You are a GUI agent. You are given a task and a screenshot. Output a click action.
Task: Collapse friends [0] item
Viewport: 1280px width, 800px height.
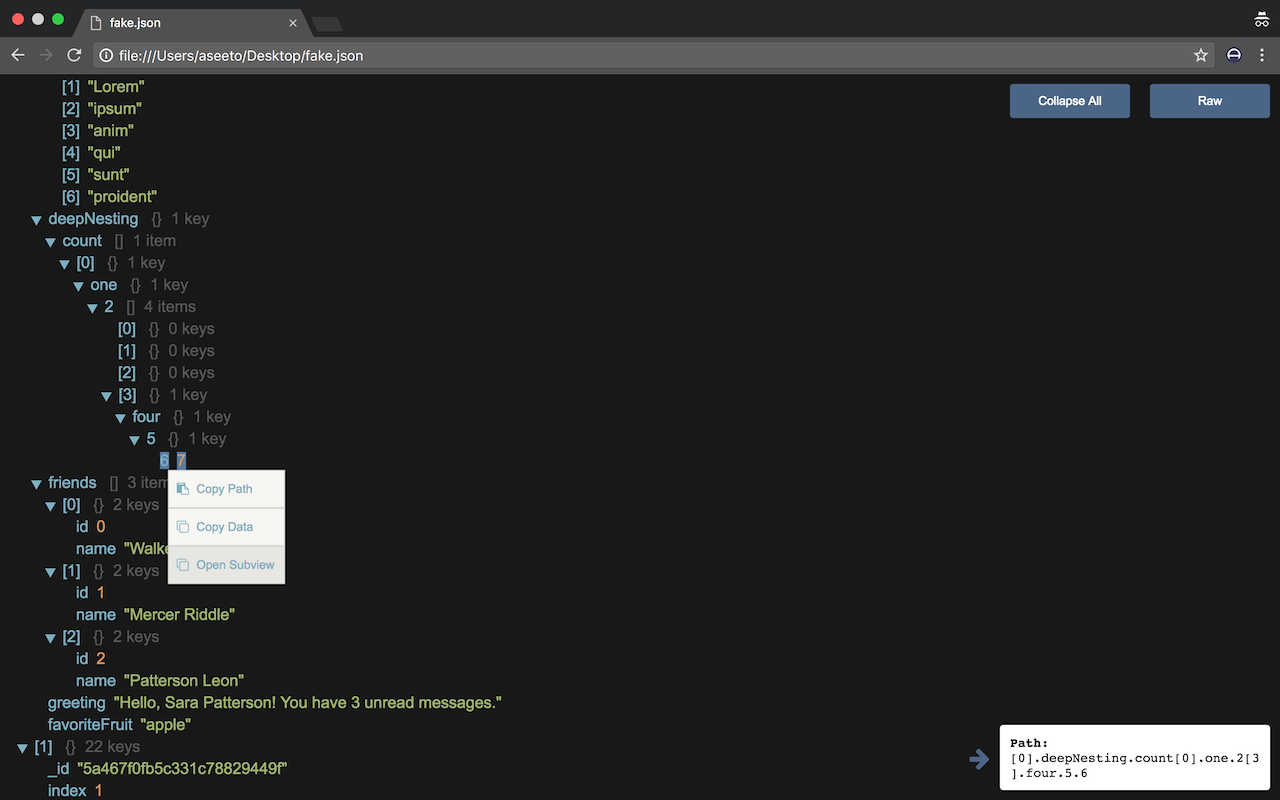coord(52,506)
